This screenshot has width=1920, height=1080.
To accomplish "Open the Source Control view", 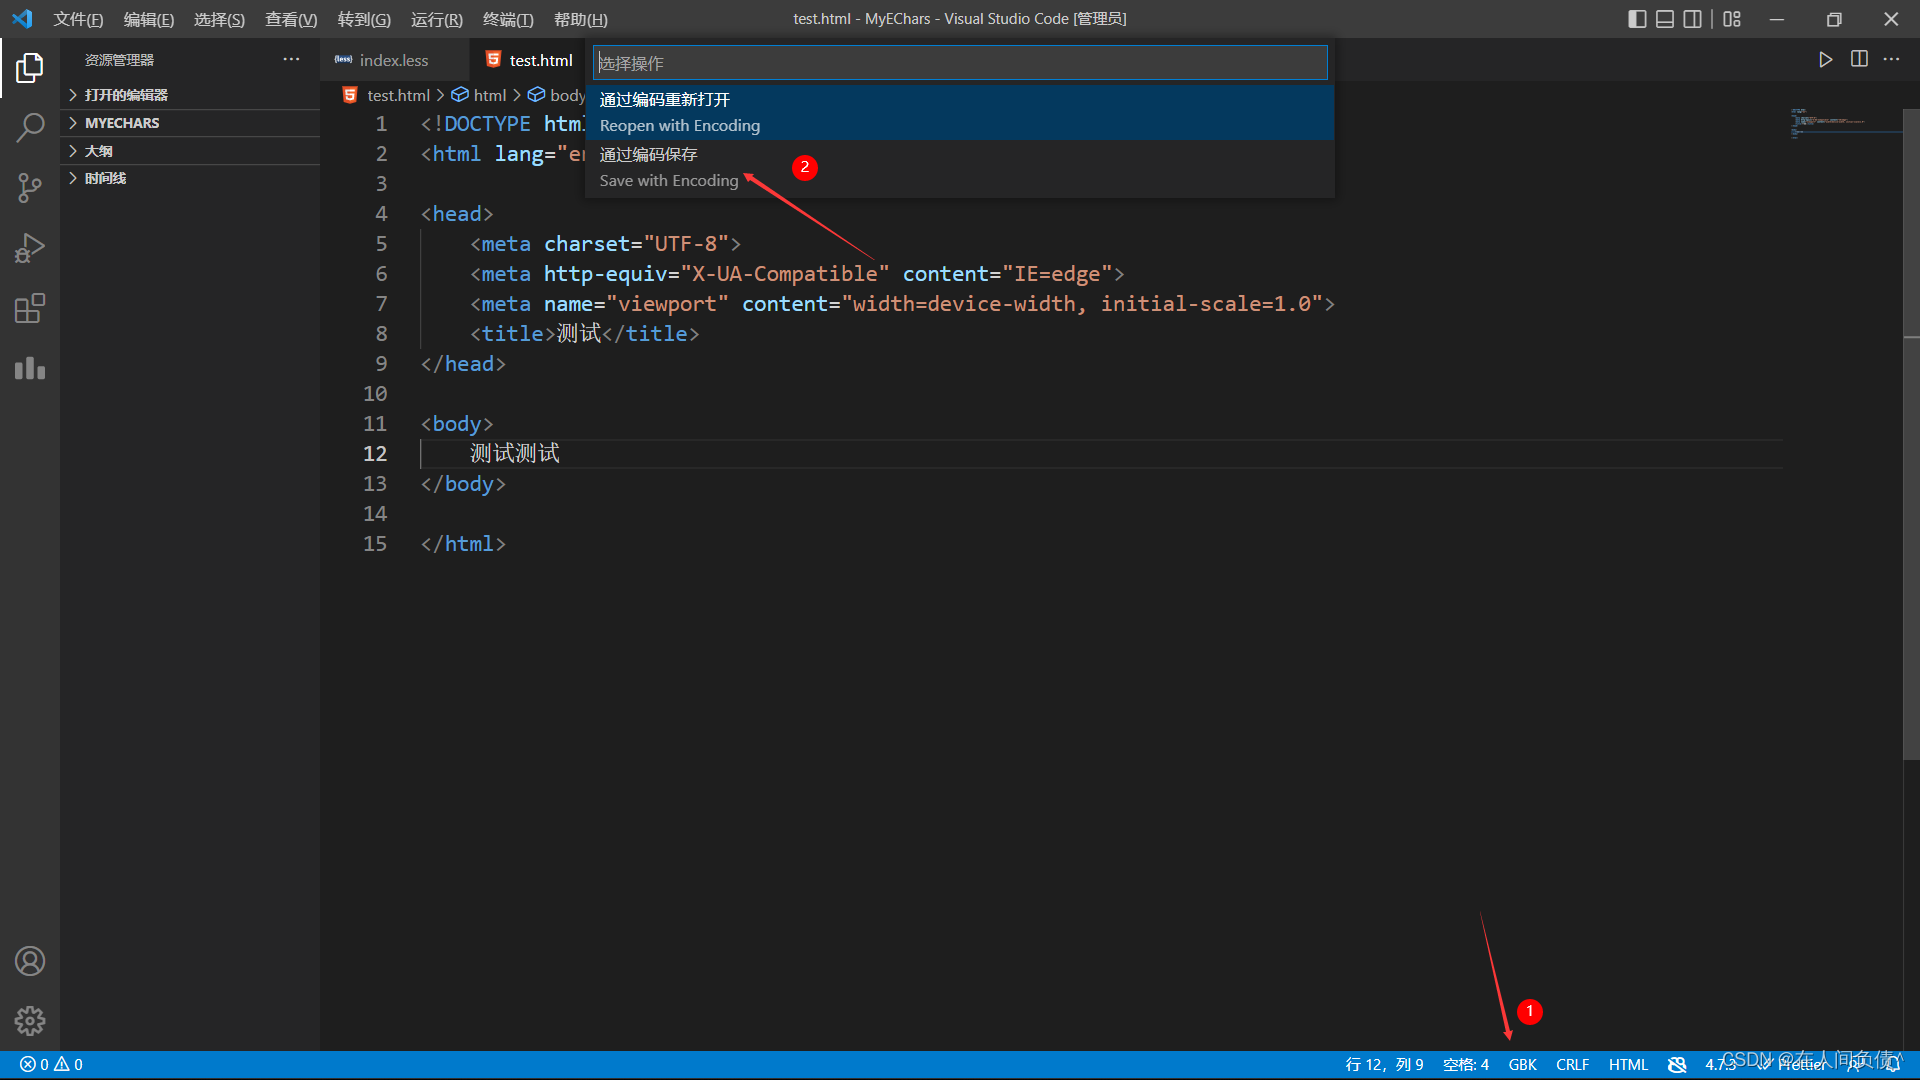I will [30, 188].
